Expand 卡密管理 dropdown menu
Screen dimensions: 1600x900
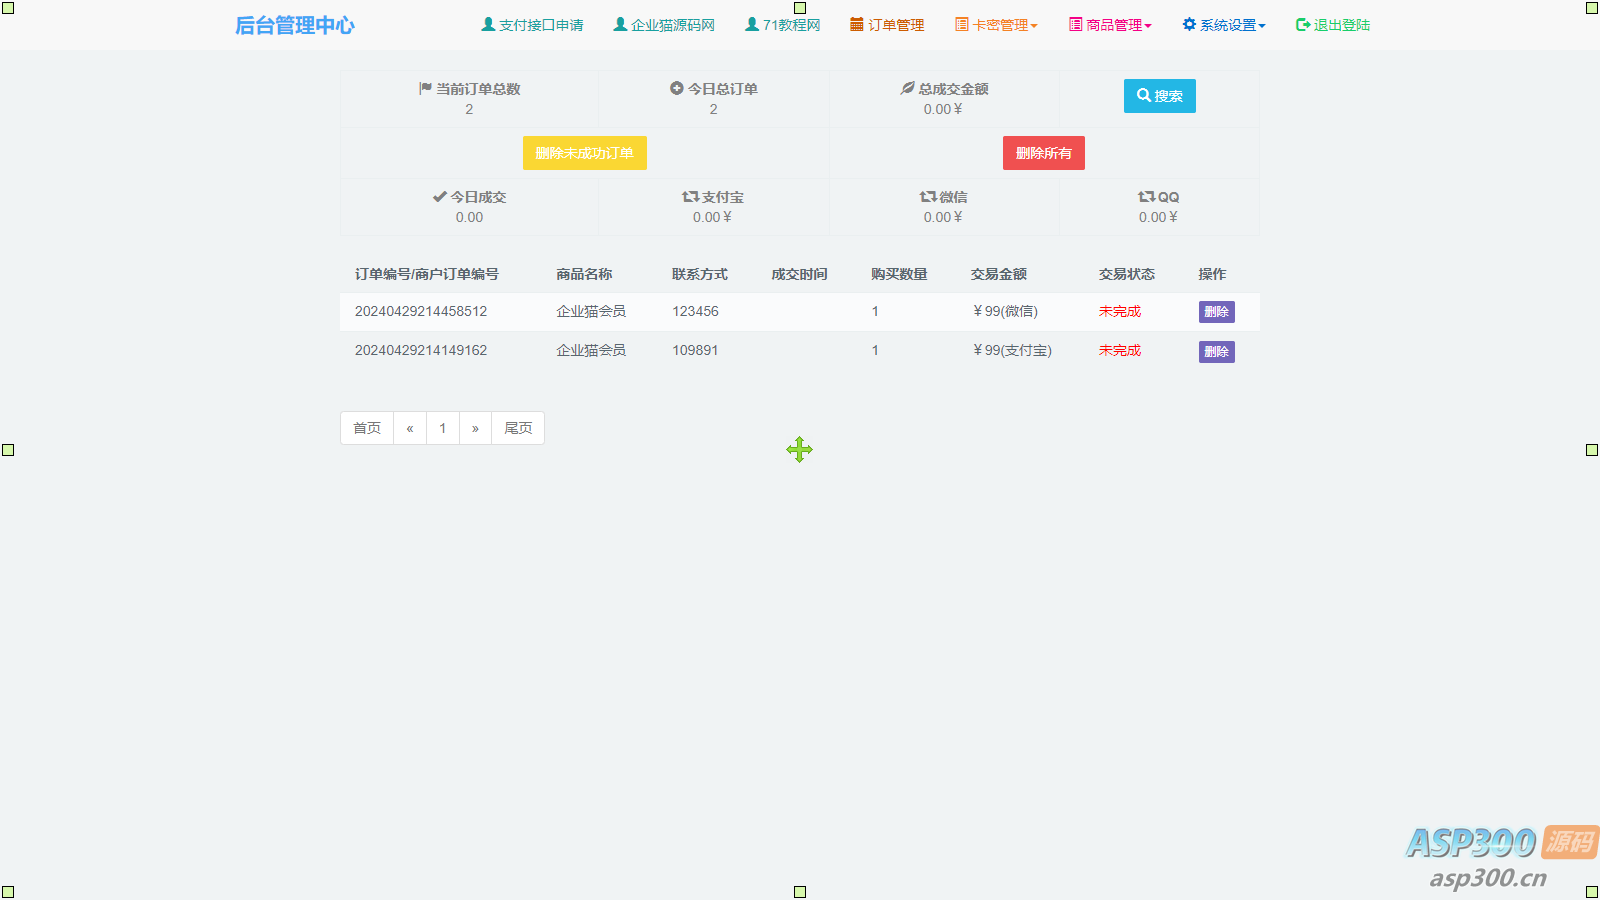pos(1005,25)
